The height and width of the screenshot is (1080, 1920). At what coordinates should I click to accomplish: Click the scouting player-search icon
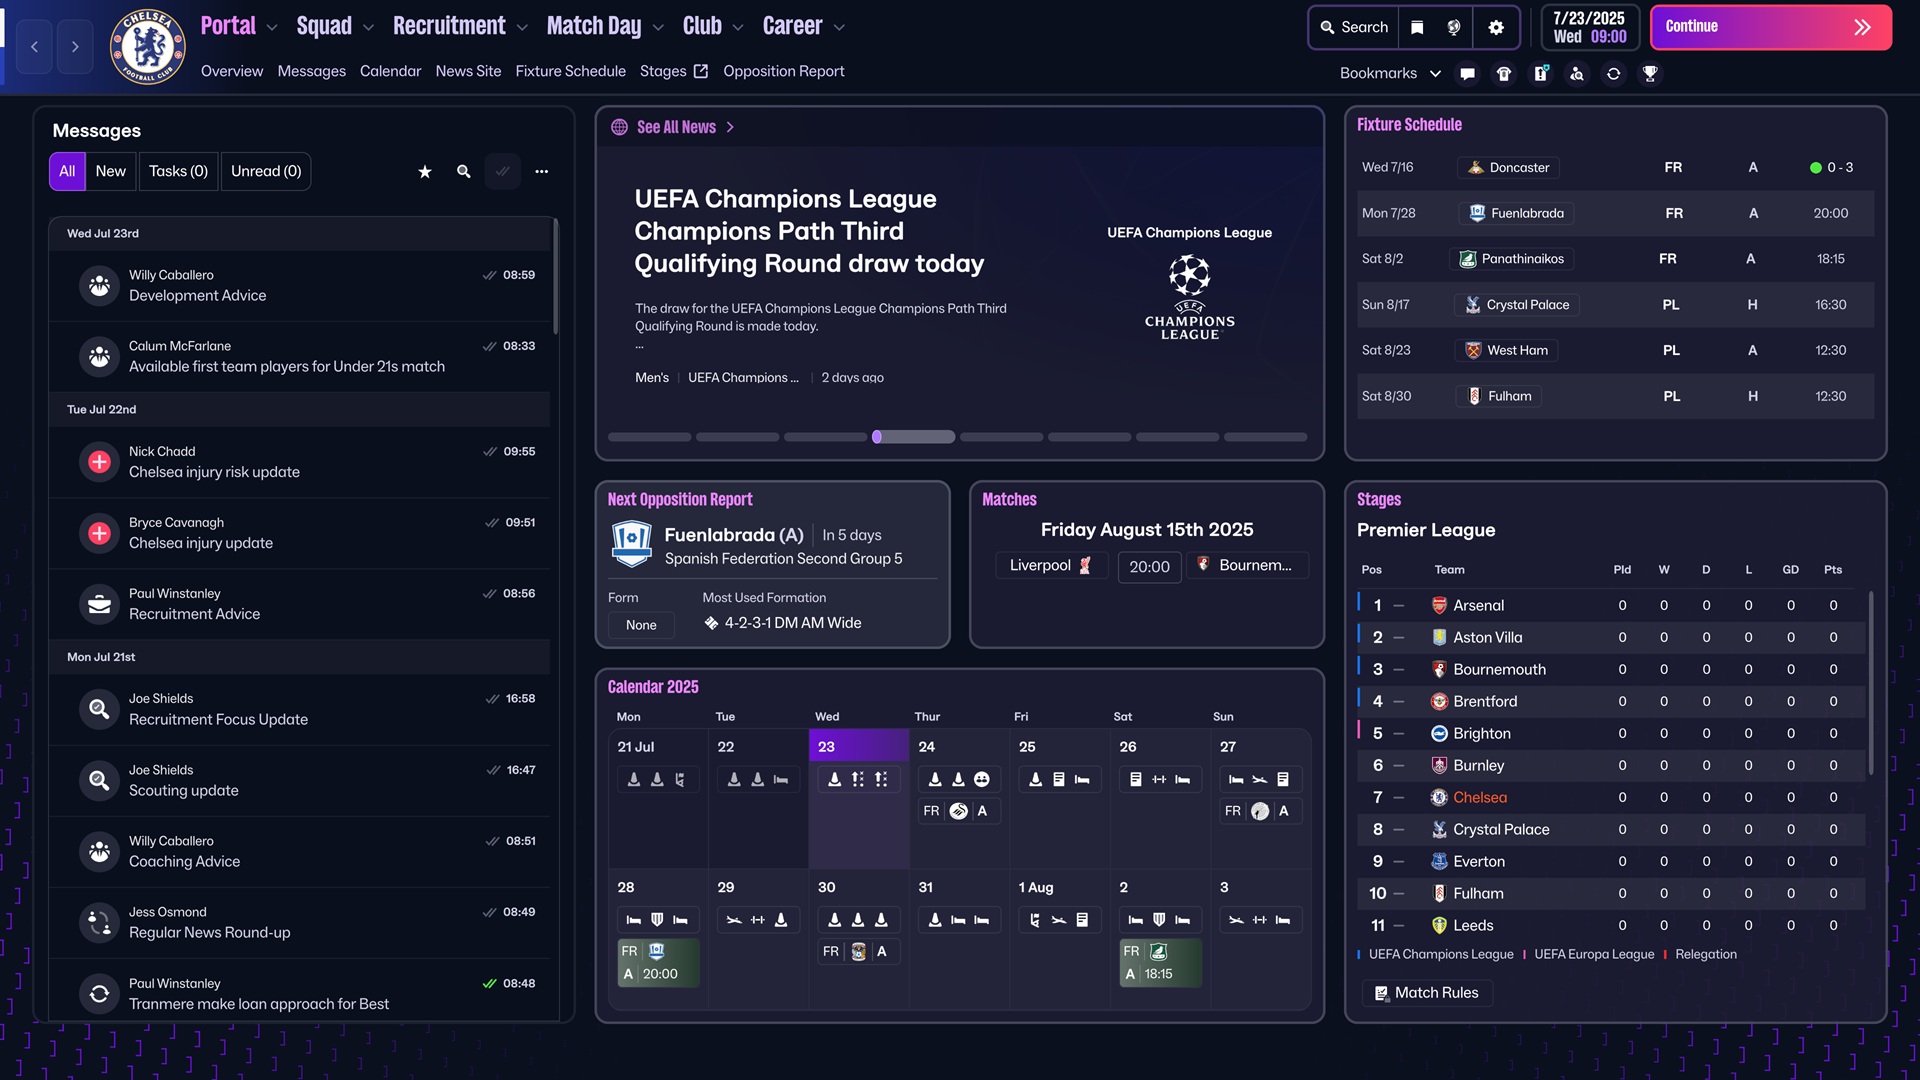1577,73
